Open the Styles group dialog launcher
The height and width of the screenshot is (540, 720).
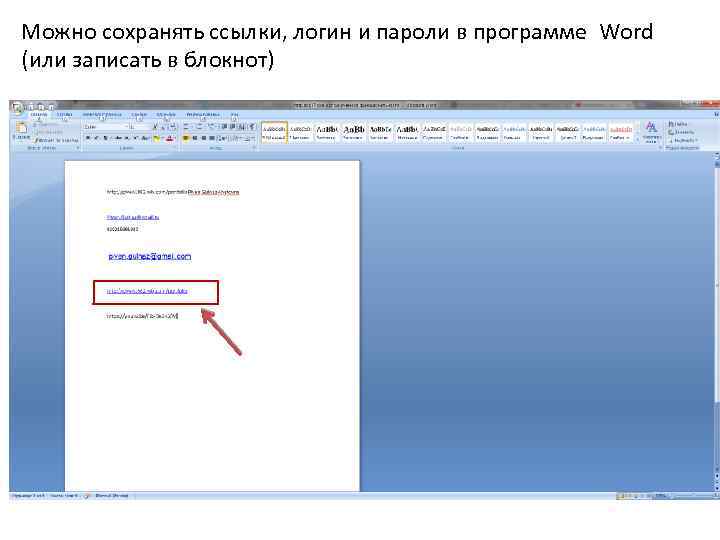[x=660, y=148]
